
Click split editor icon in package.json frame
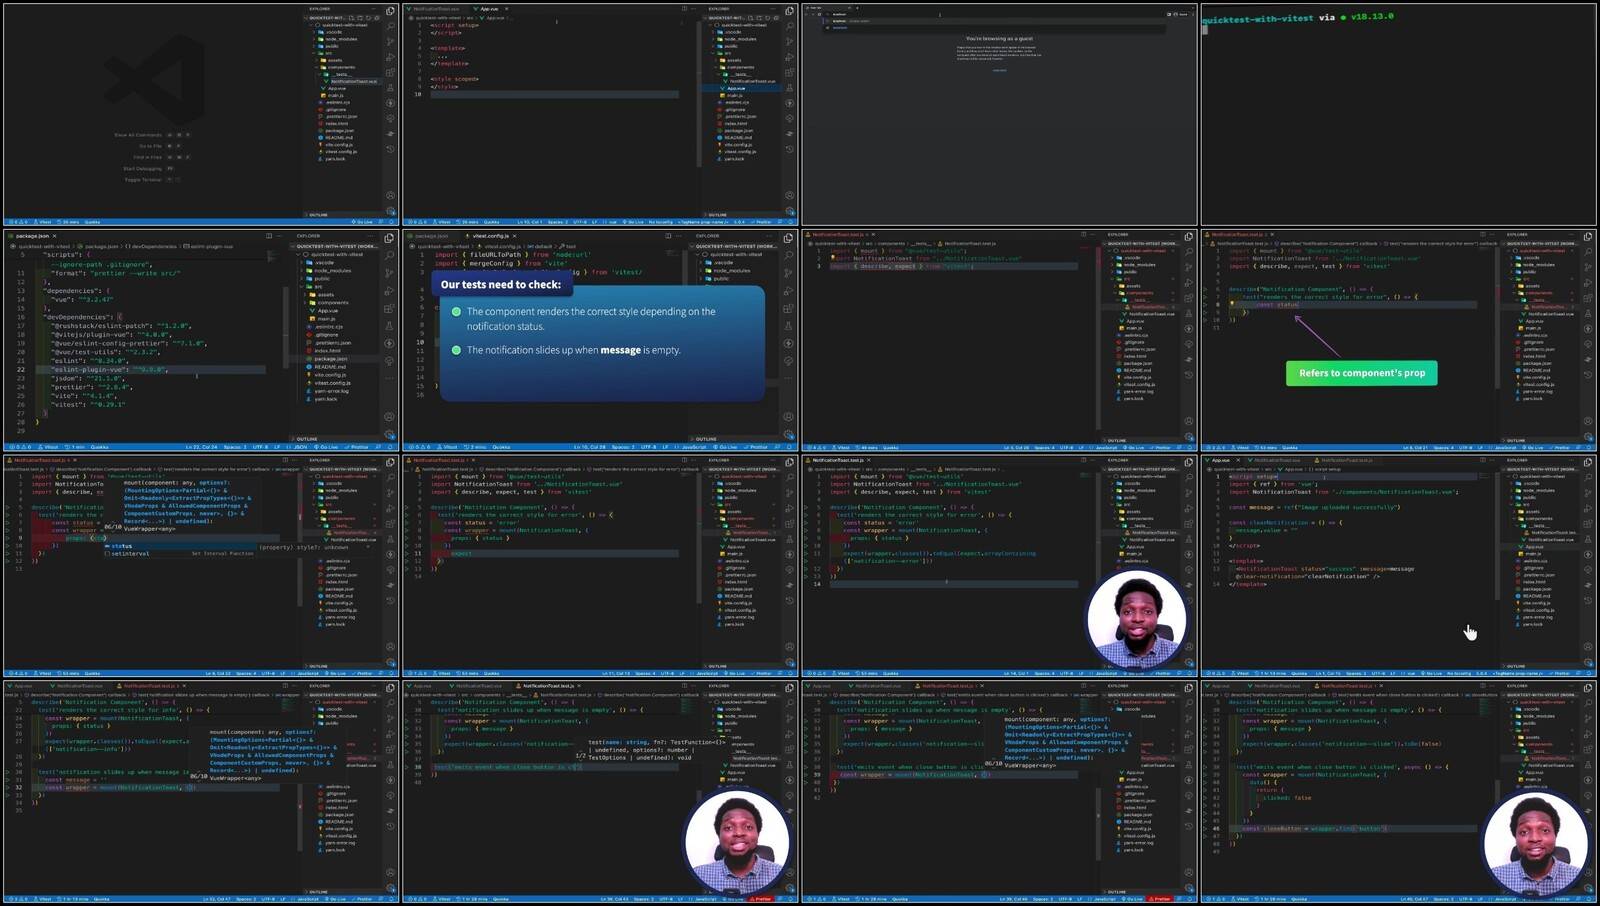(x=268, y=236)
